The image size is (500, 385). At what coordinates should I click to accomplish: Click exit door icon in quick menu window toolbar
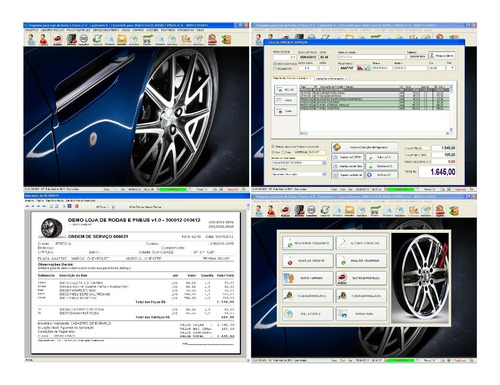[x=454, y=211]
